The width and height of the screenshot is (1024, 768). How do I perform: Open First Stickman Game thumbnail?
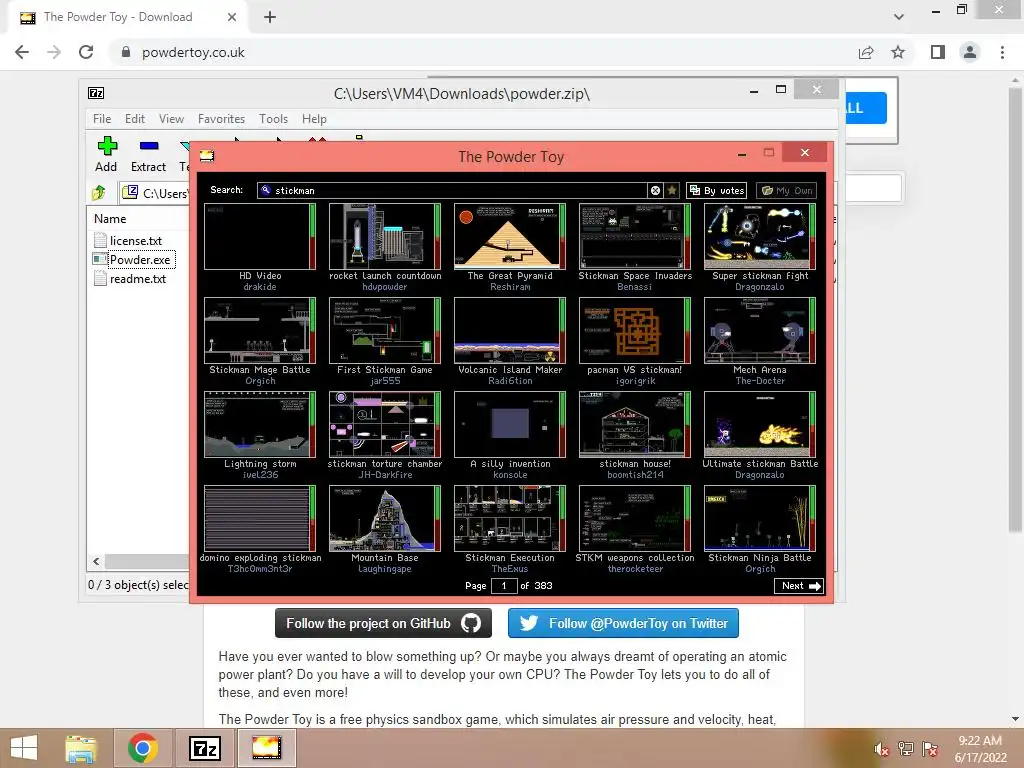tap(385, 330)
